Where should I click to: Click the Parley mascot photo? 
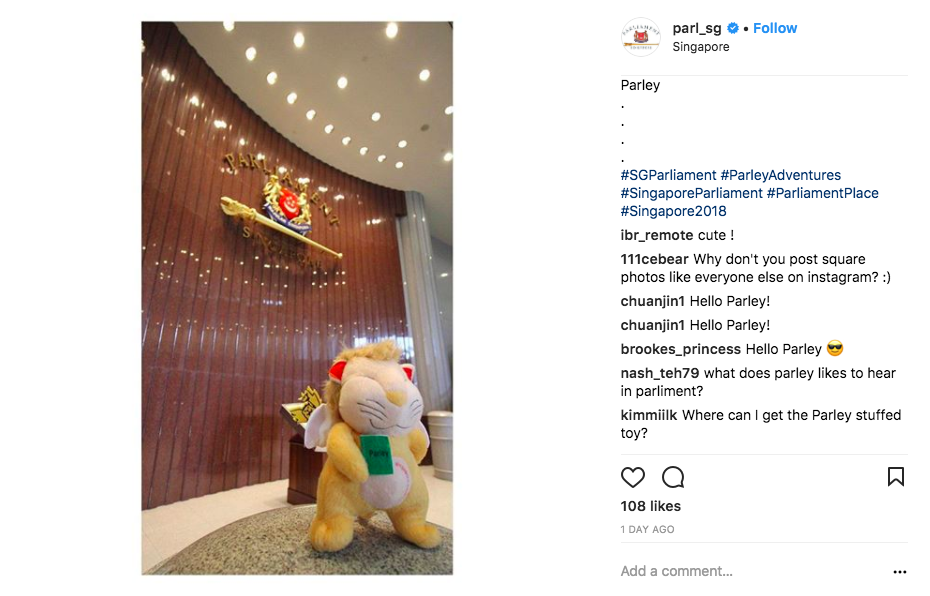point(297,298)
